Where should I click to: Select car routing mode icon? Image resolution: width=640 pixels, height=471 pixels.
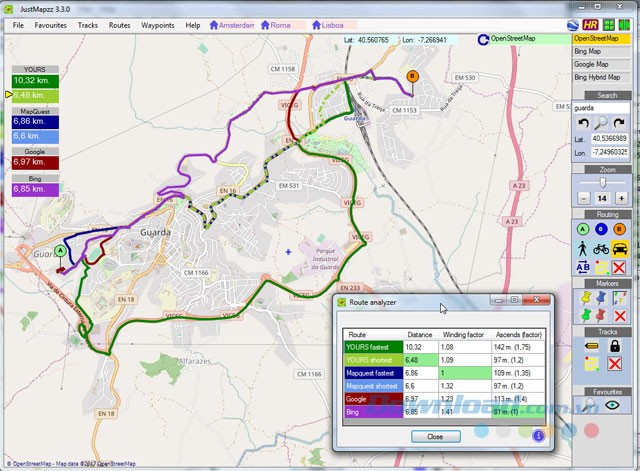[x=620, y=249]
